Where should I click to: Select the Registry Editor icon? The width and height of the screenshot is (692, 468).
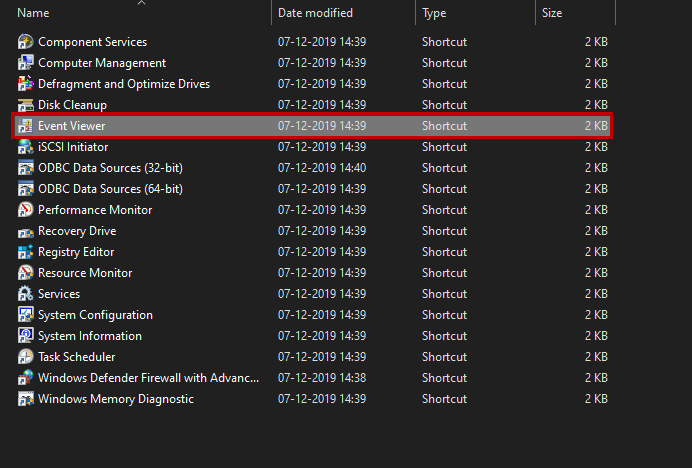[26, 252]
